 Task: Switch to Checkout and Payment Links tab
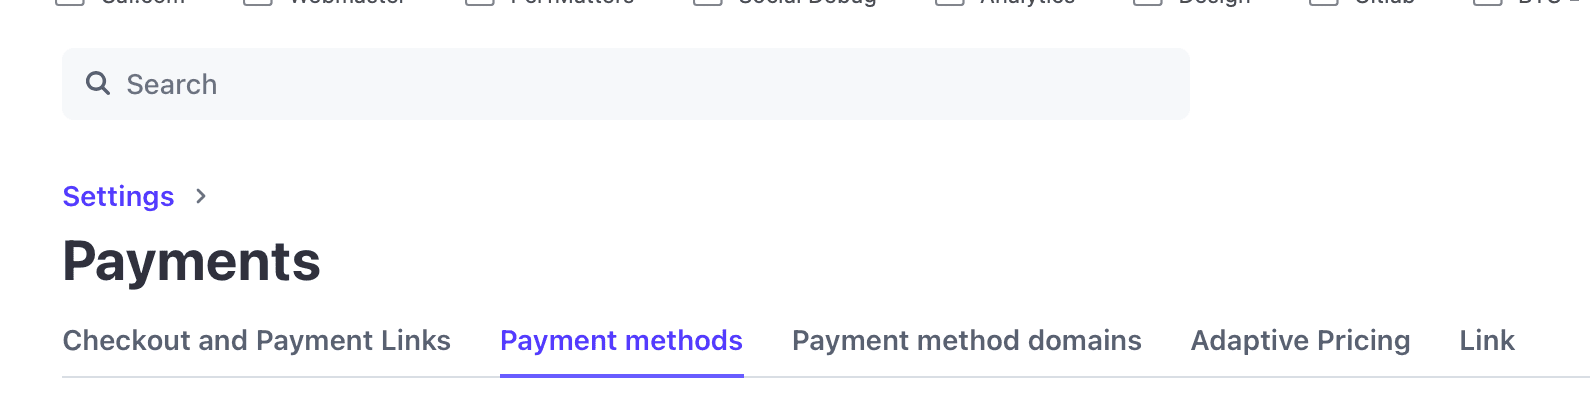[257, 341]
